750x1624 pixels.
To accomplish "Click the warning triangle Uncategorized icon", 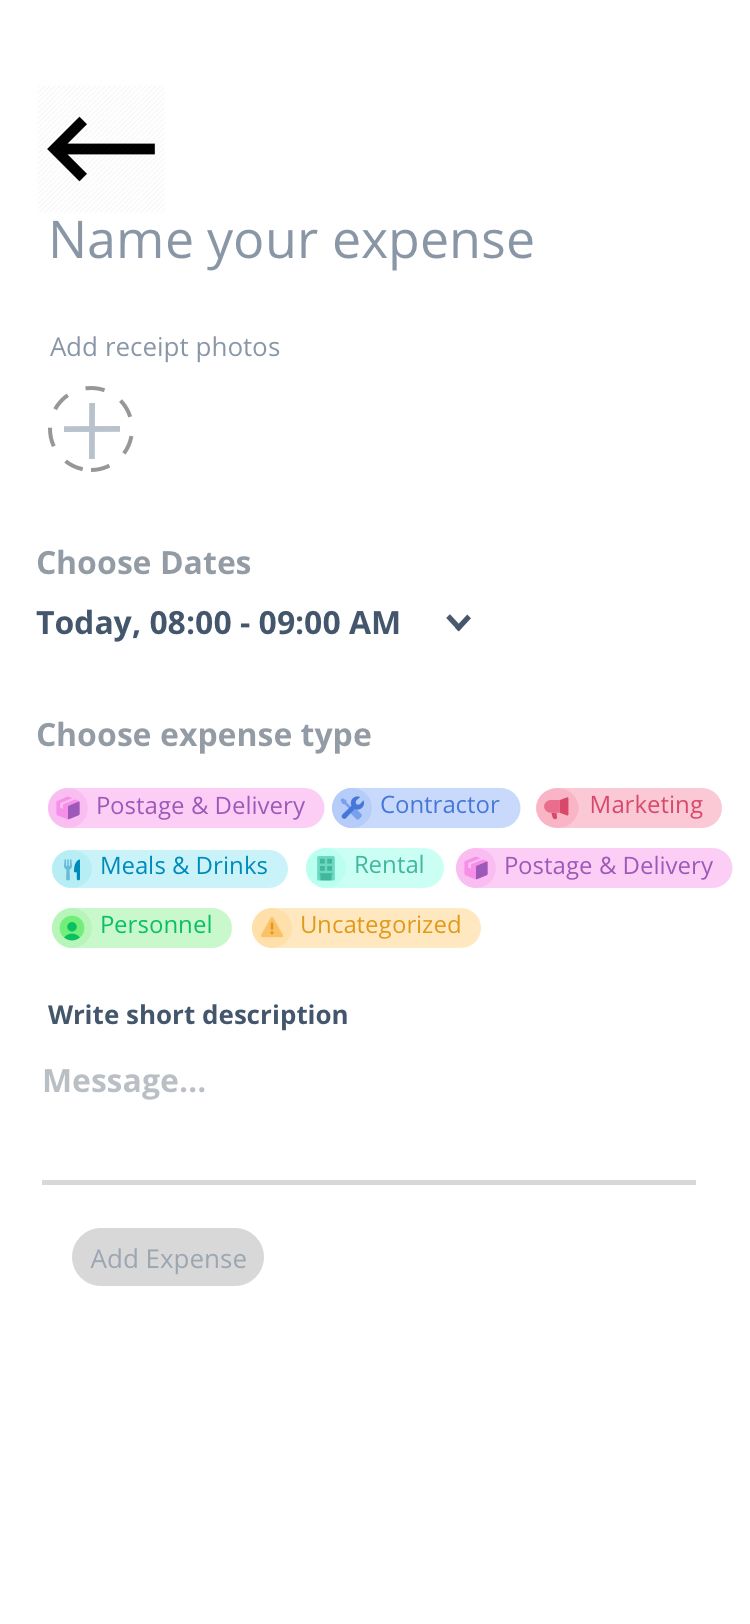I will pos(272,927).
